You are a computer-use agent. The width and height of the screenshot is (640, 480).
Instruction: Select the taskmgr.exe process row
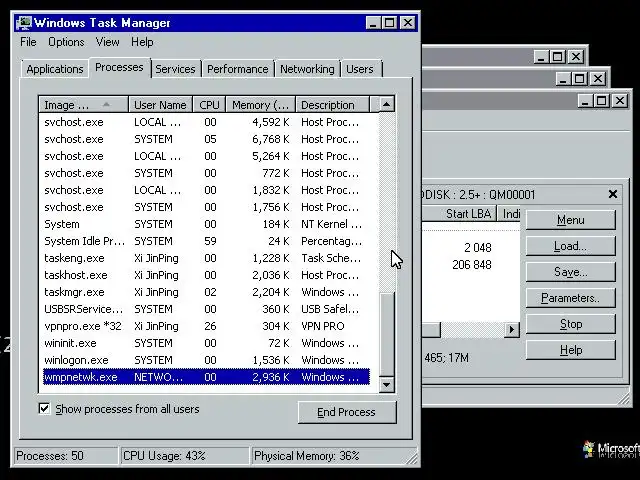tap(206, 292)
